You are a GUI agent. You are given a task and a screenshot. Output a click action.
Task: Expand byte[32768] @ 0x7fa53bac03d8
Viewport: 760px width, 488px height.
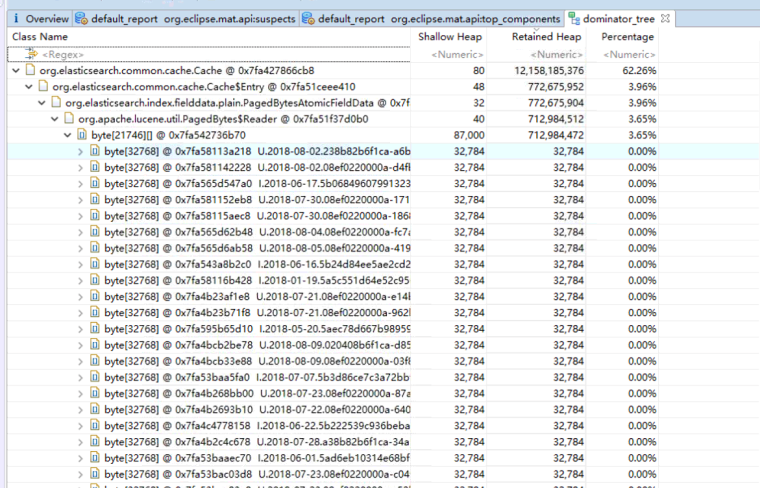coord(80,474)
